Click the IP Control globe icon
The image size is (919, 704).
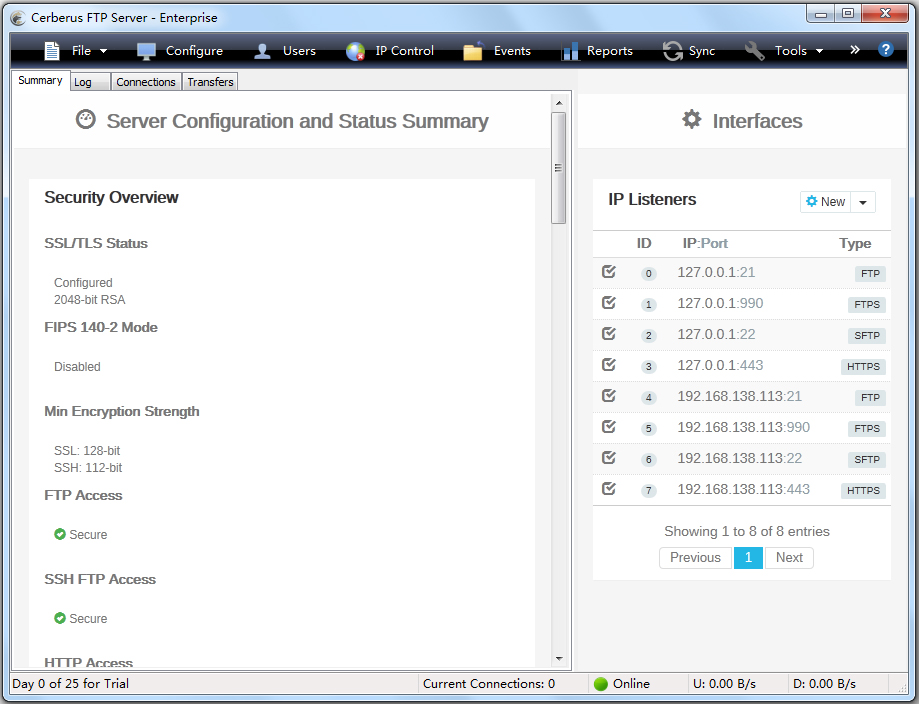[355, 52]
